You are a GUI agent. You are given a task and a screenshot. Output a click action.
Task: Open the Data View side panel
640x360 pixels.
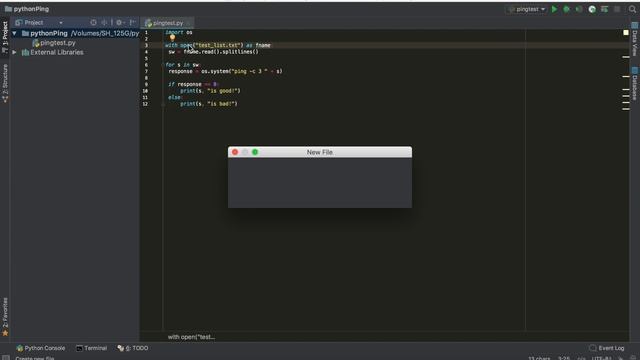635,39
